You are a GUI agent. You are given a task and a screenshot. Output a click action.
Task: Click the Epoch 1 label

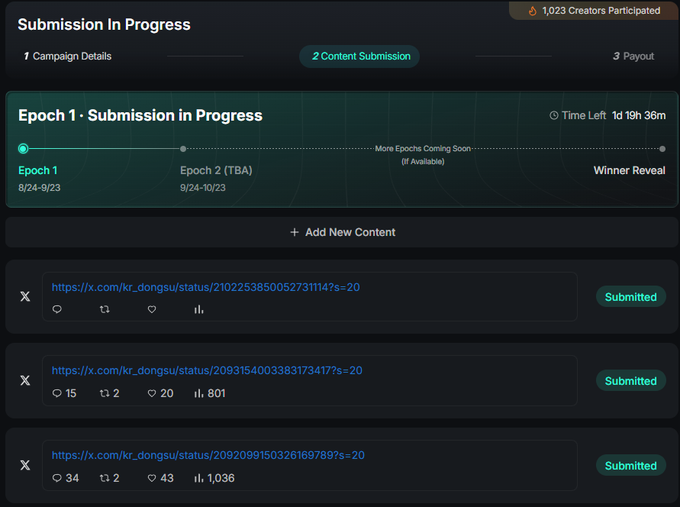click(38, 170)
